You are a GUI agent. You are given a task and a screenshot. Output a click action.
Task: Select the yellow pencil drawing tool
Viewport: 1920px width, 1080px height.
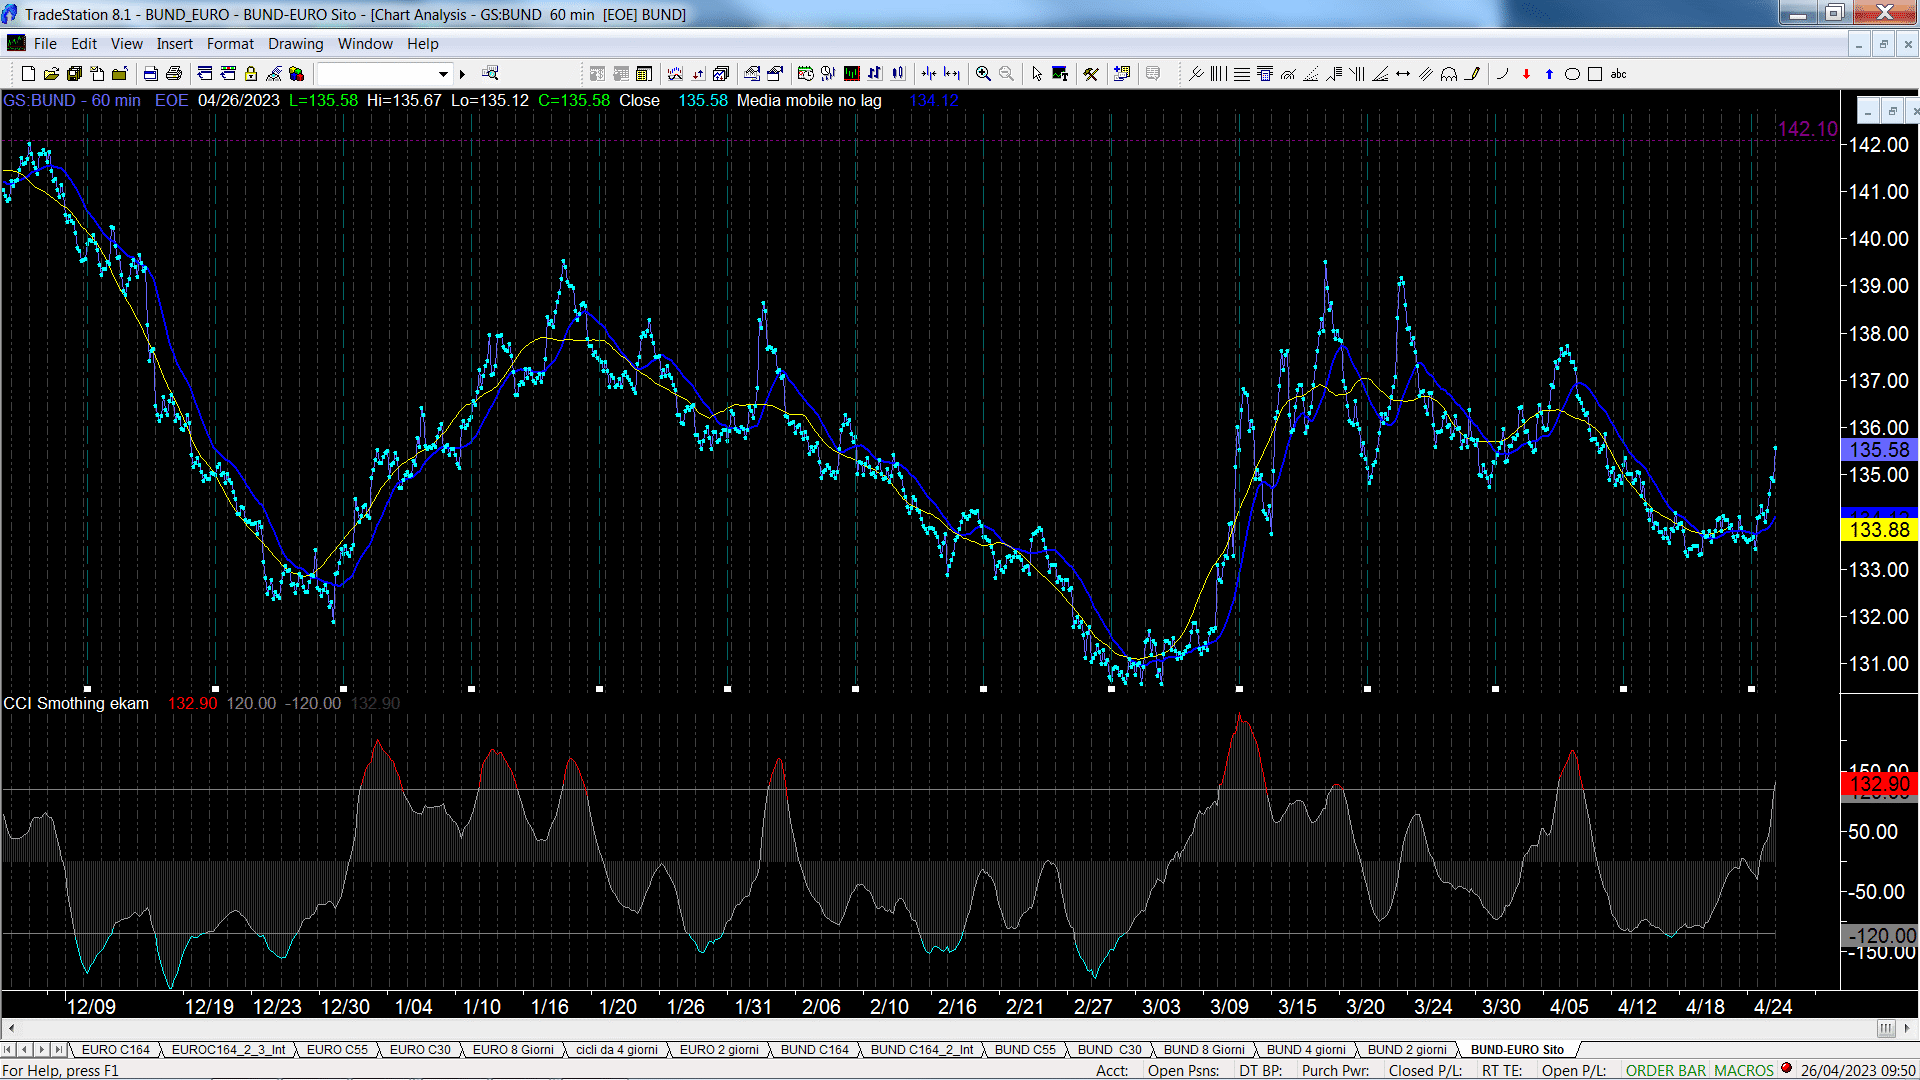(1472, 74)
